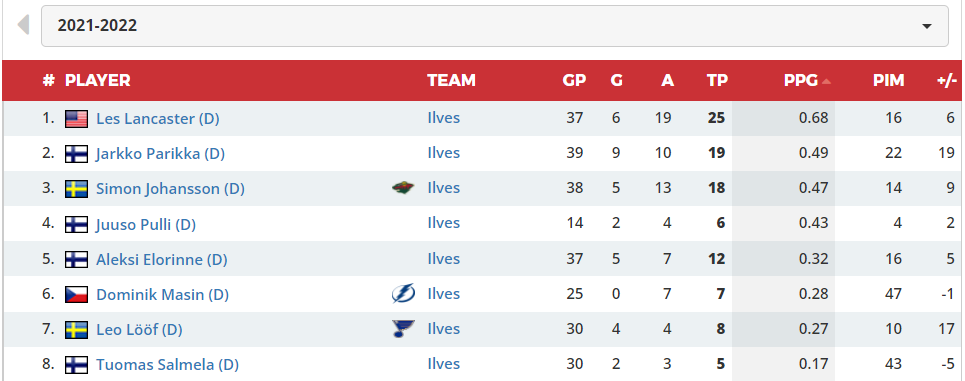Click the St. Louis Blues logo beside Leo Lööf

point(403,329)
